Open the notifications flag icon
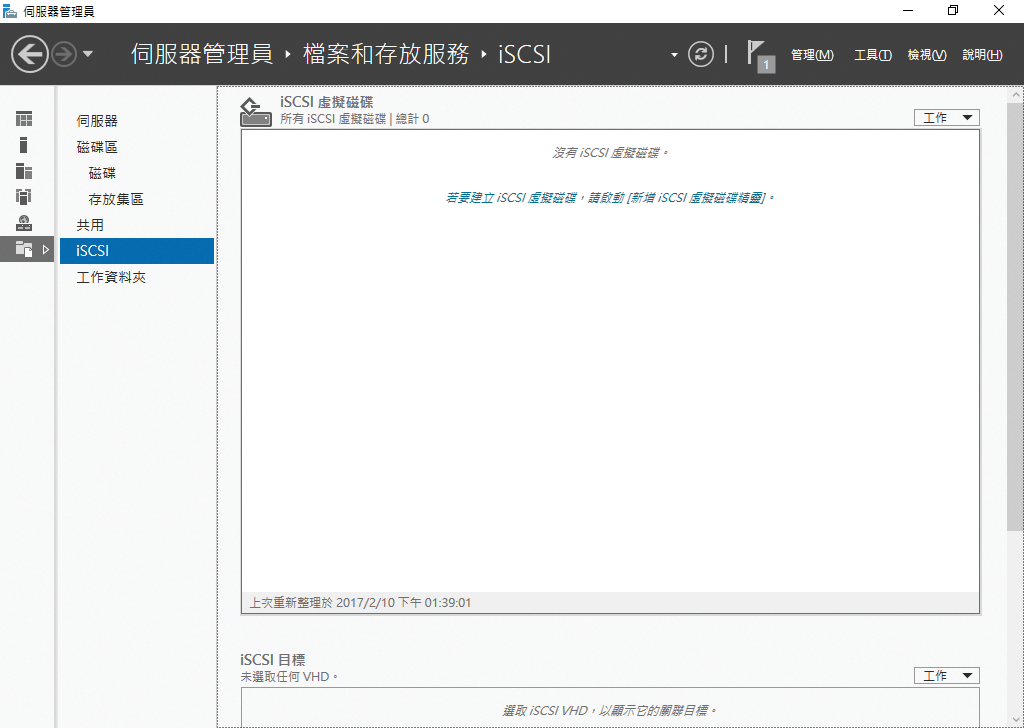This screenshot has width=1024, height=728. tap(760, 56)
